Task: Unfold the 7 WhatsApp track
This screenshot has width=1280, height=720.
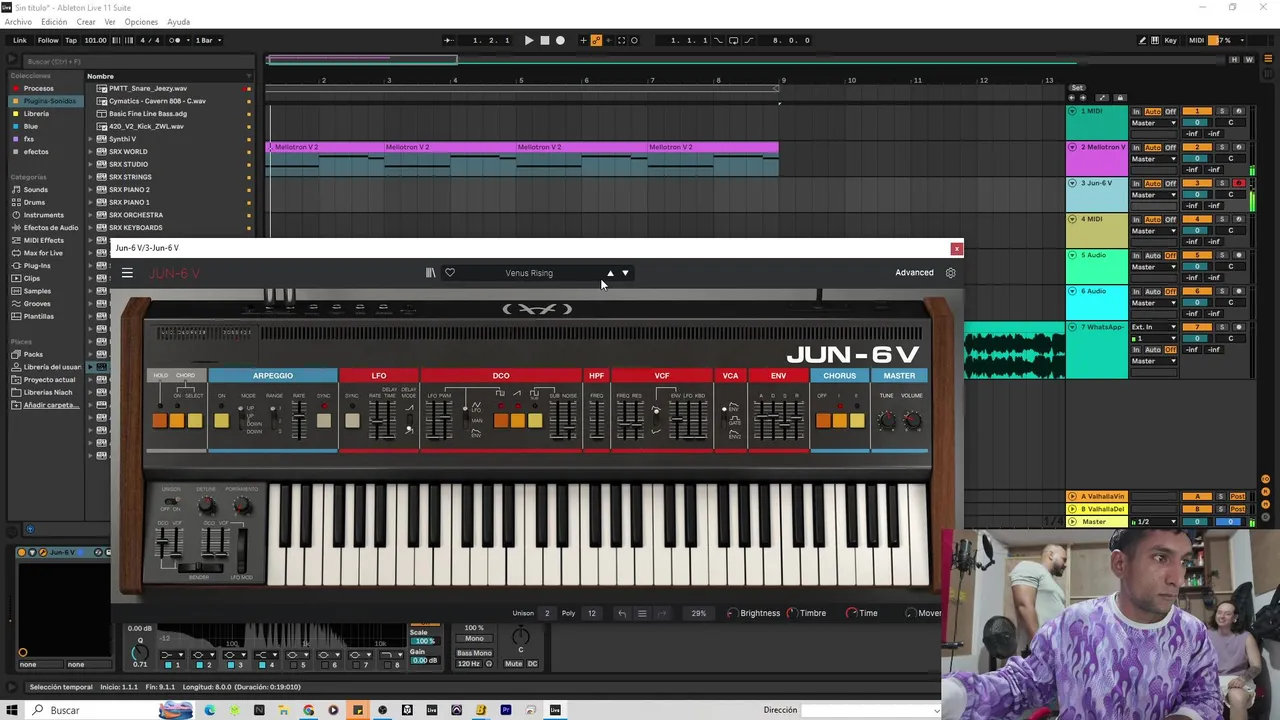Action: click(x=1072, y=327)
